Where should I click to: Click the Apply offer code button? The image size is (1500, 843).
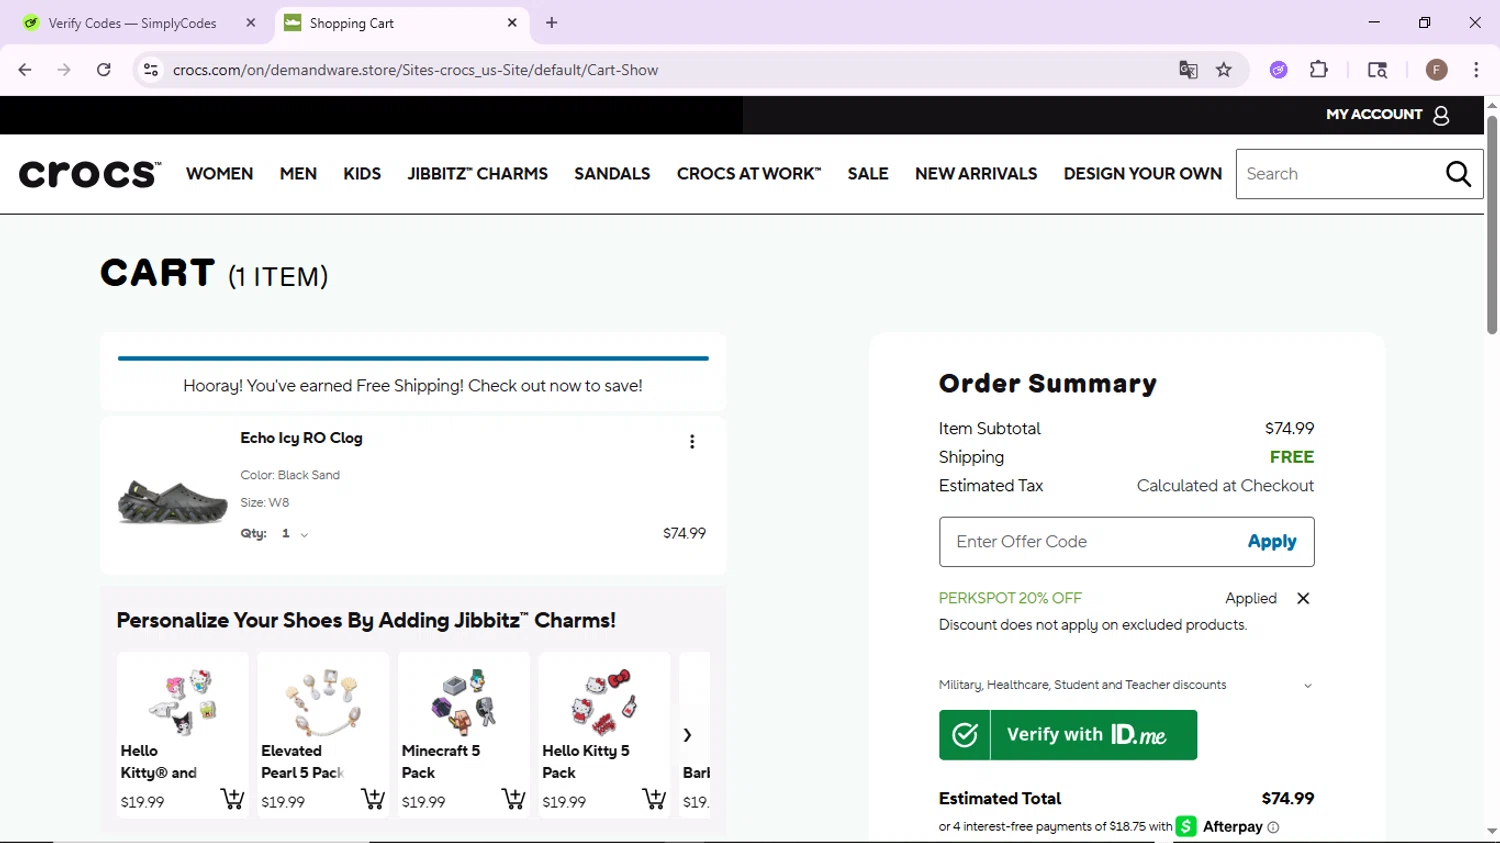coord(1272,541)
